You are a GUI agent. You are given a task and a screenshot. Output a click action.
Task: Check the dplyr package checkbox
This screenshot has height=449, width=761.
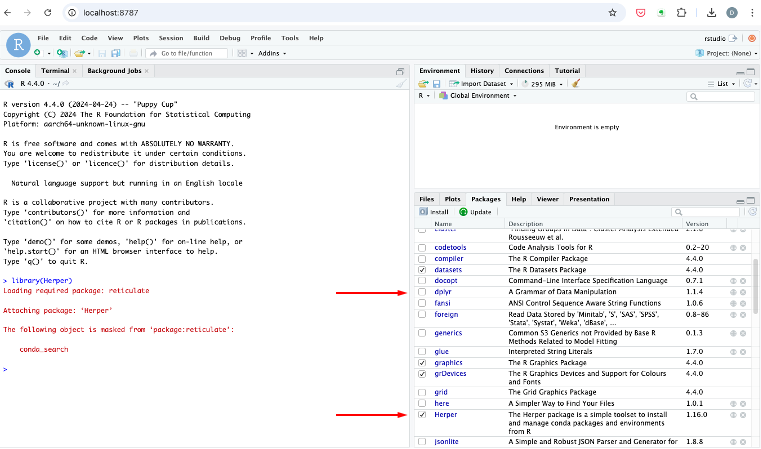[422, 292]
